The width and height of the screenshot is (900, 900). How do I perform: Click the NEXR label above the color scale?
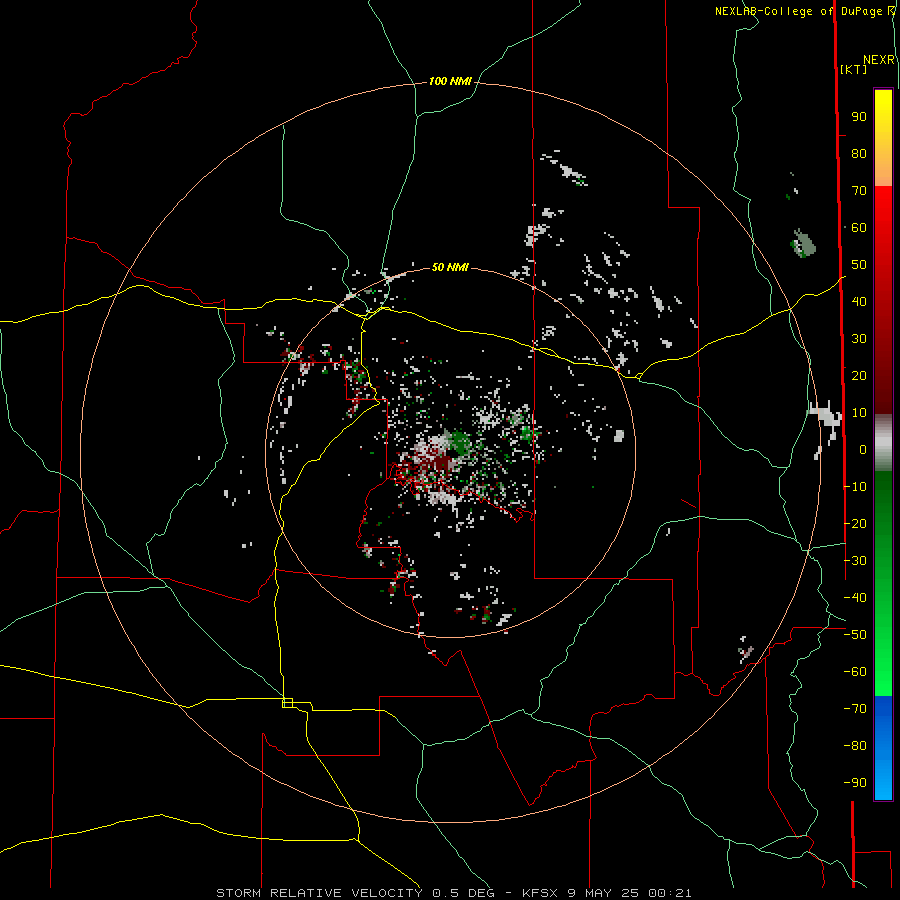[x=879, y=60]
